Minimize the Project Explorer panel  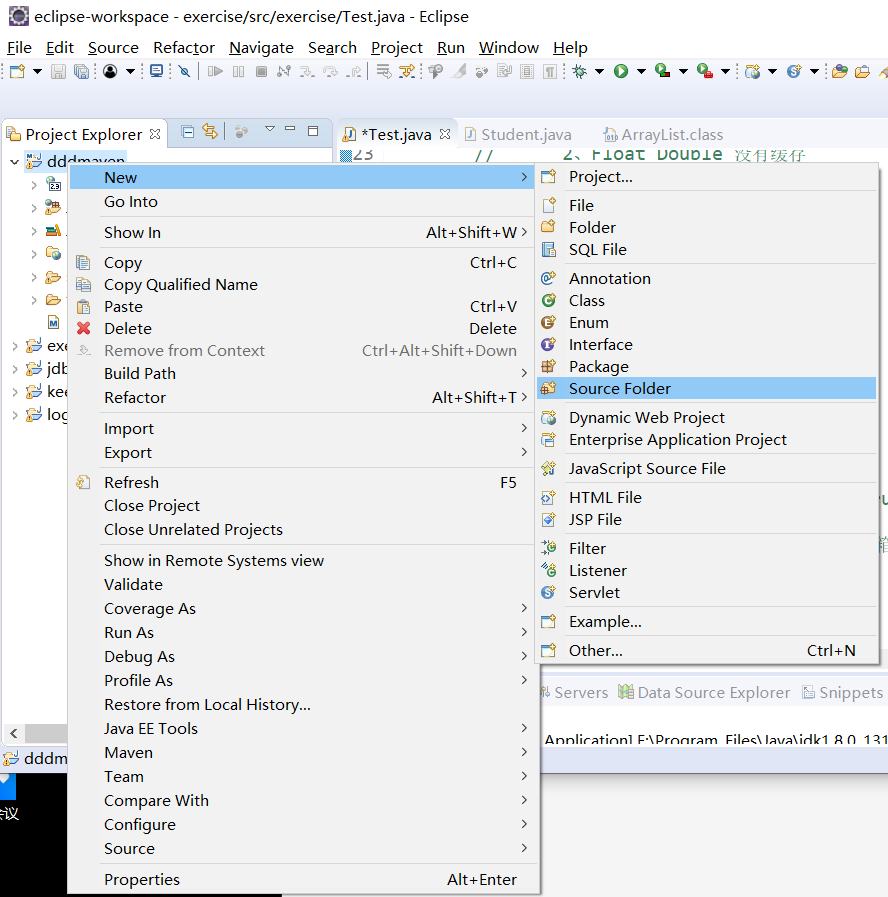click(x=290, y=129)
